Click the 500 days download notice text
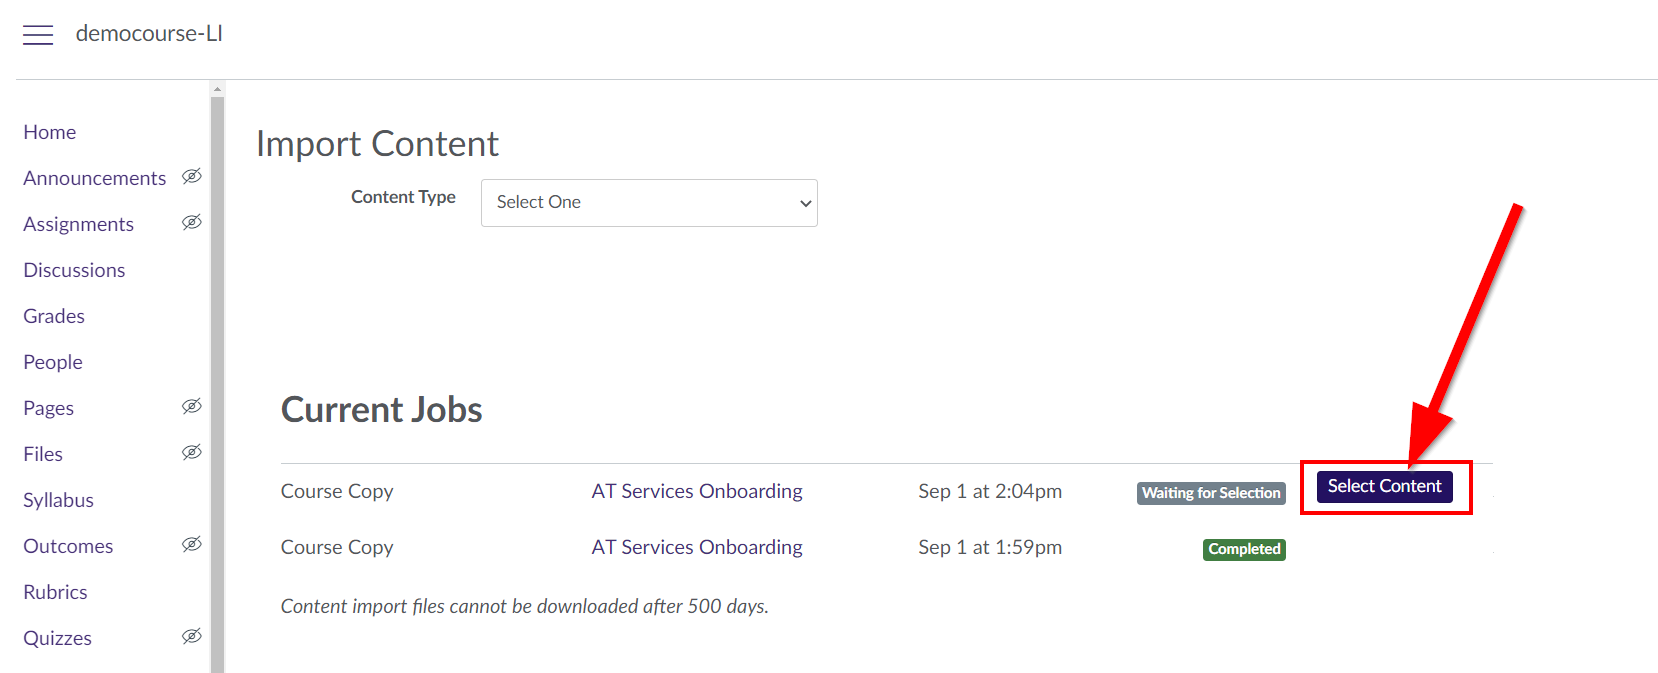 [525, 606]
